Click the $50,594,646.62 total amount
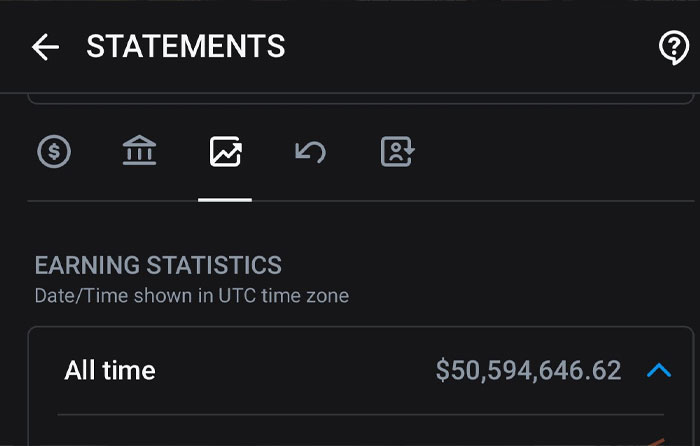700x446 pixels. (528, 371)
